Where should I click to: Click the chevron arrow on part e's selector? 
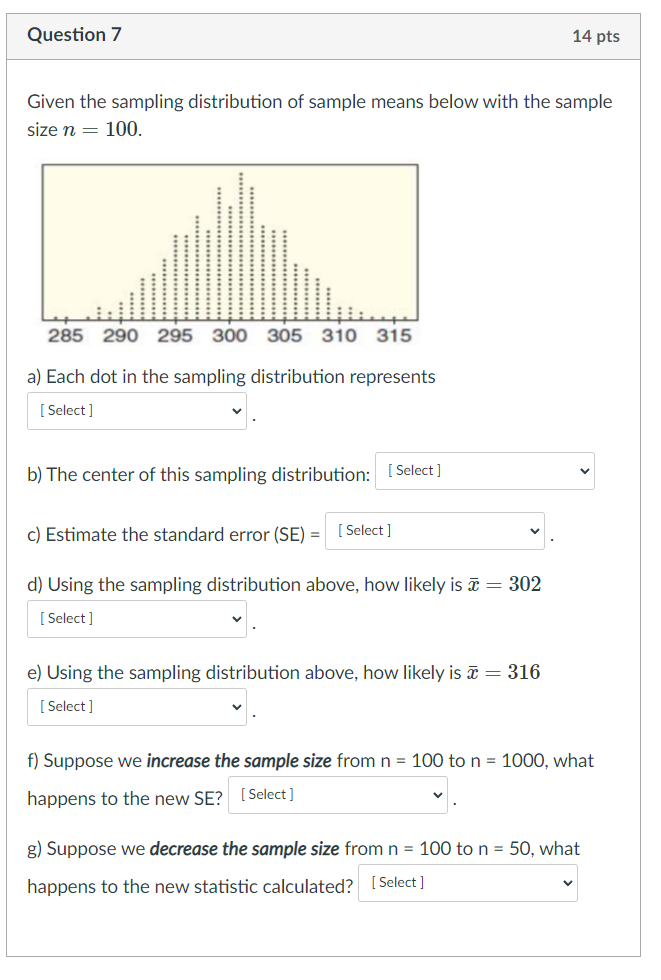pos(237,706)
